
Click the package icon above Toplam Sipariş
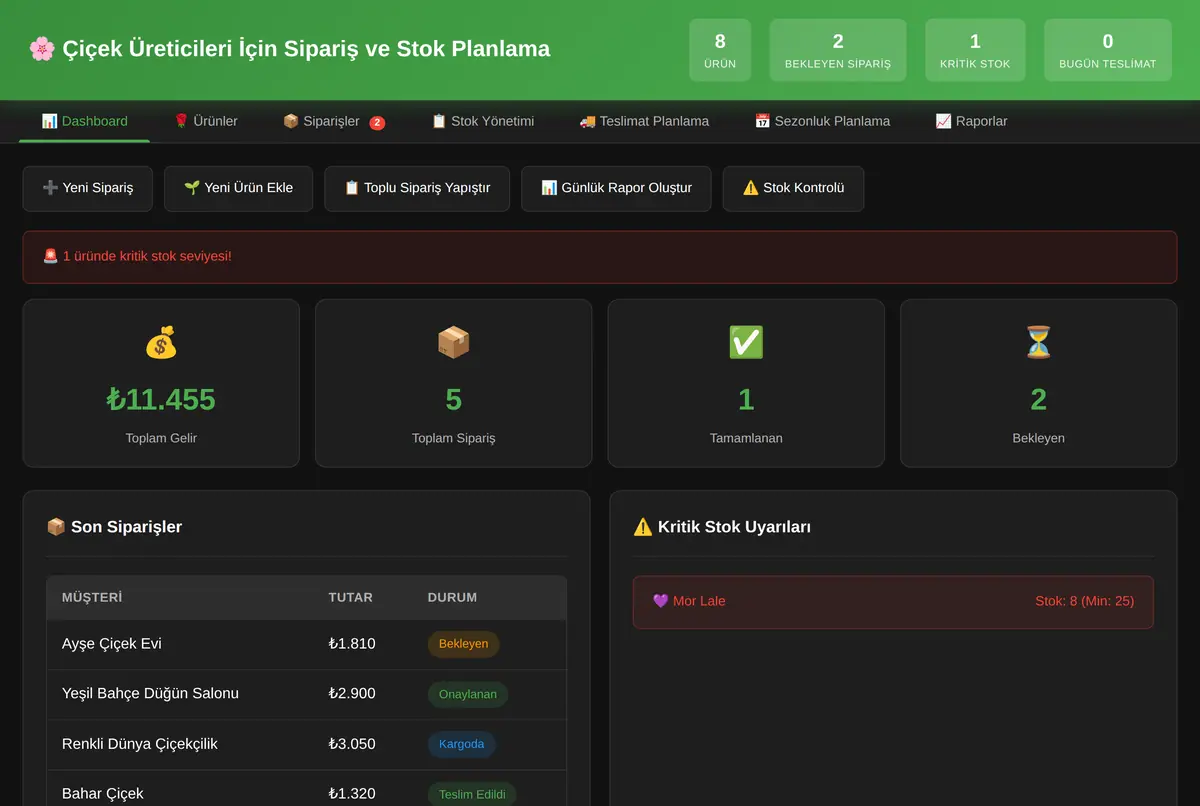pyautogui.click(x=454, y=343)
